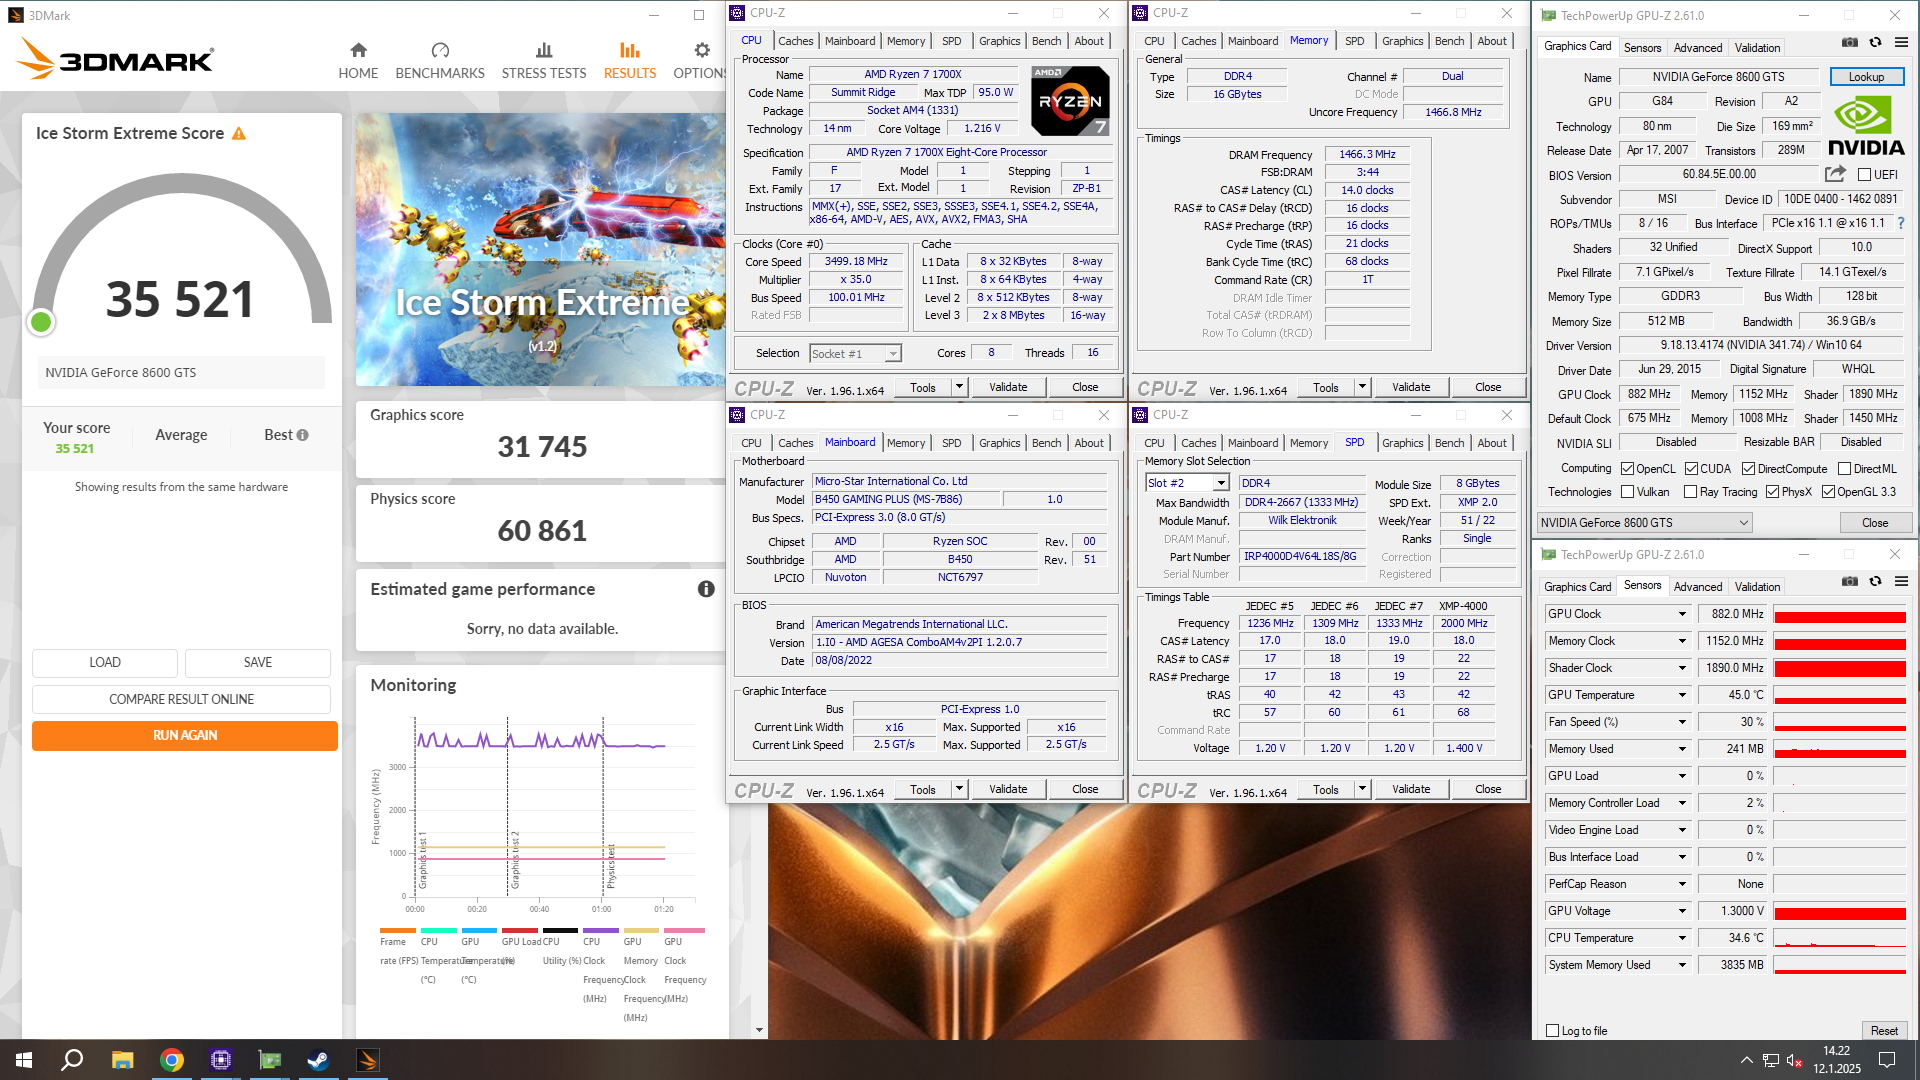Viewport: 1920px width, 1080px height.
Task: Toggle CUDA checkbox in GPU-Z
Action: tap(1691, 469)
